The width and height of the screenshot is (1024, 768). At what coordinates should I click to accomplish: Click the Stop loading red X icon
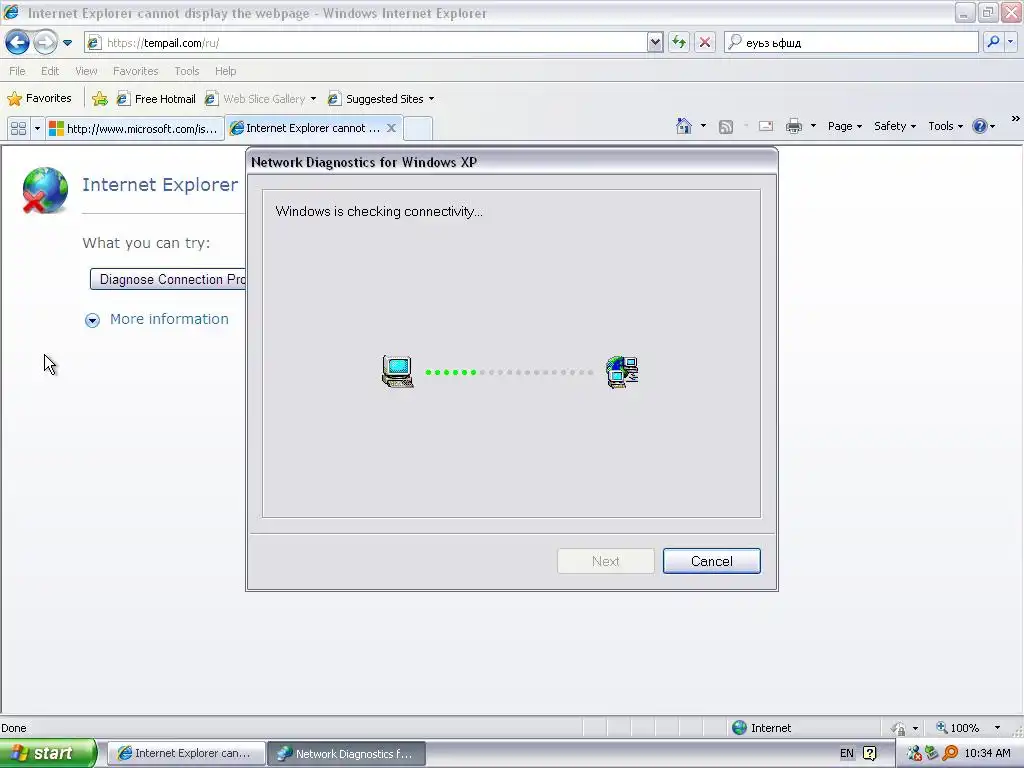pyautogui.click(x=705, y=43)
